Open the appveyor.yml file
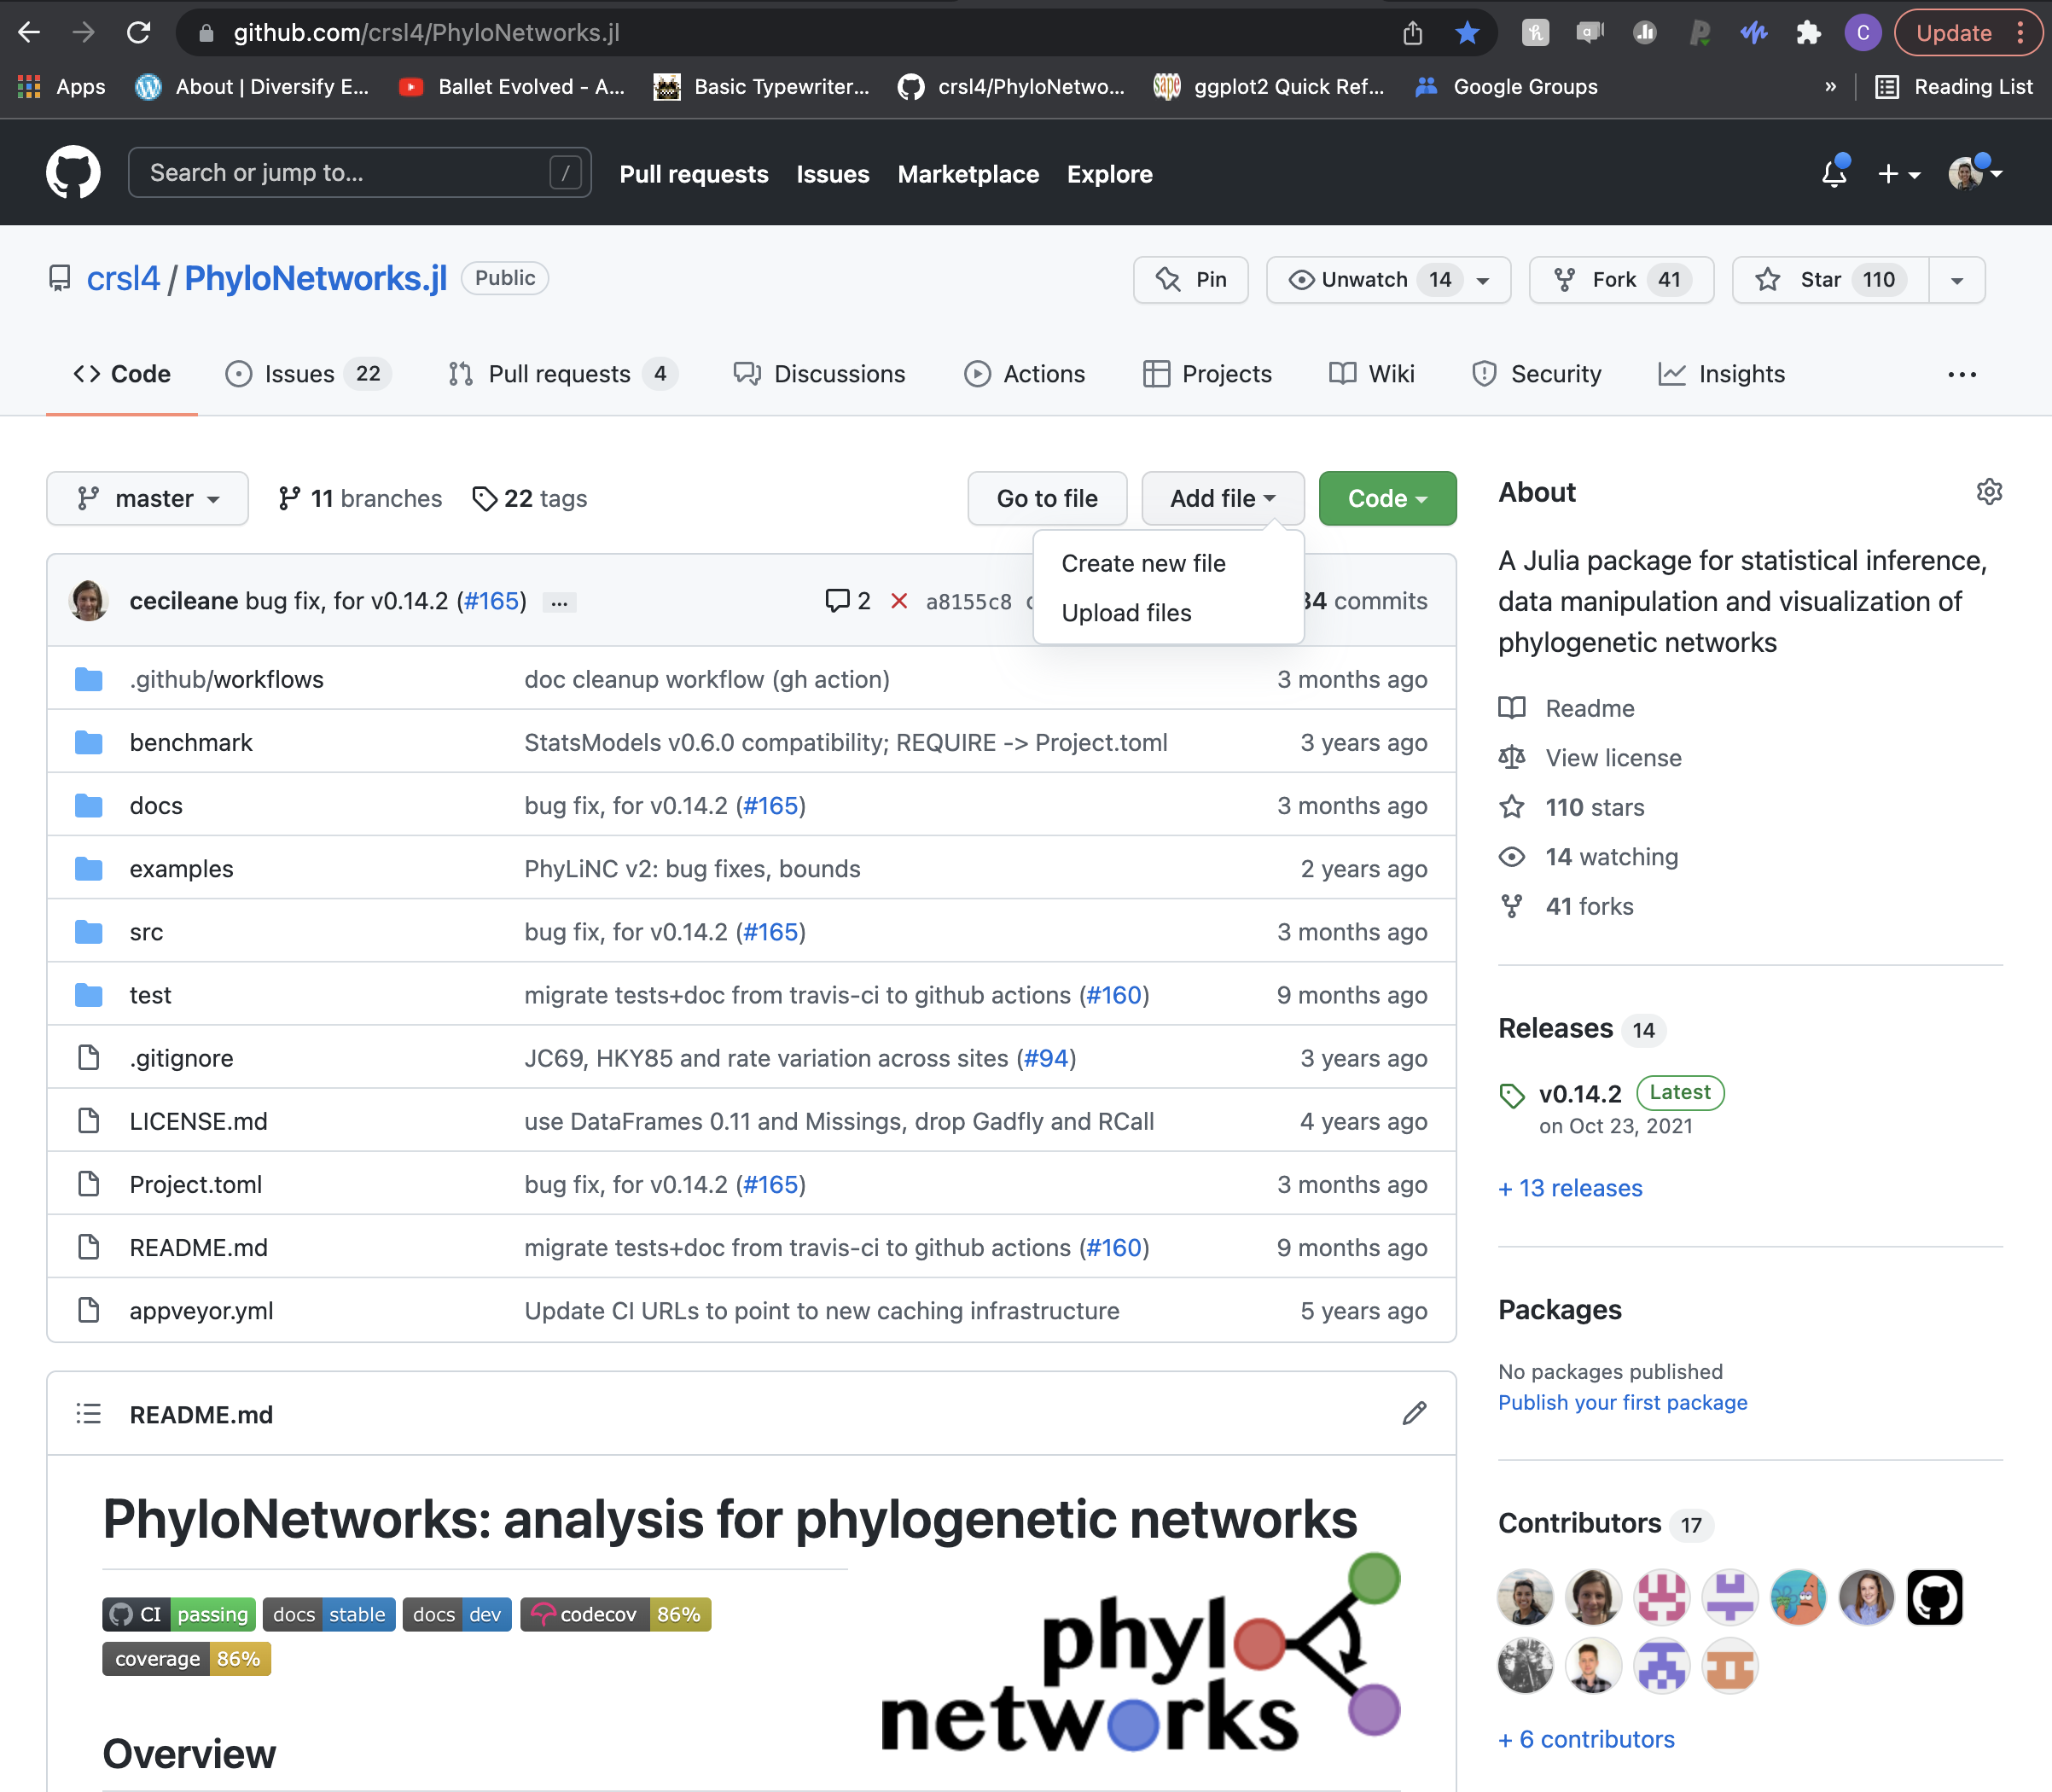2052x1792 pixels. click(201, 1310)
